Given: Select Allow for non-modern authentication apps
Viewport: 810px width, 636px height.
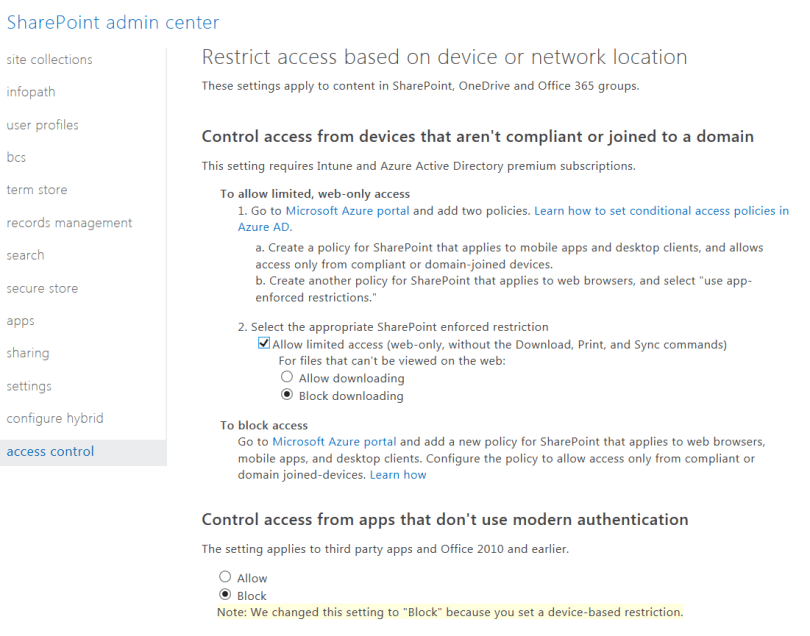Looking at the screenshot, I should coord(225,578).
